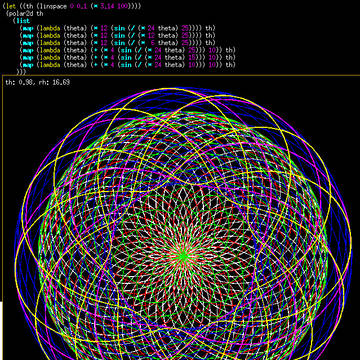The image size is (360, 360).
Task: Click the closing ')))' line of the code
Action: tap(21, 72)
